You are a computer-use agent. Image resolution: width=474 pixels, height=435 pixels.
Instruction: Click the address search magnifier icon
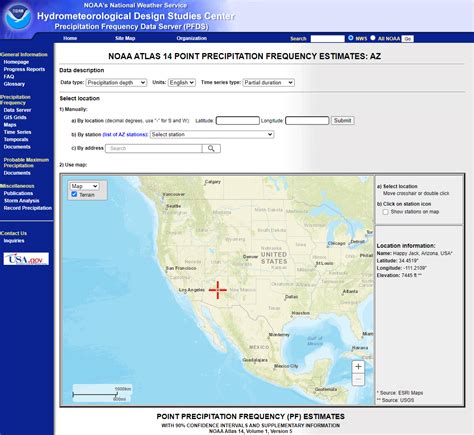211,148
